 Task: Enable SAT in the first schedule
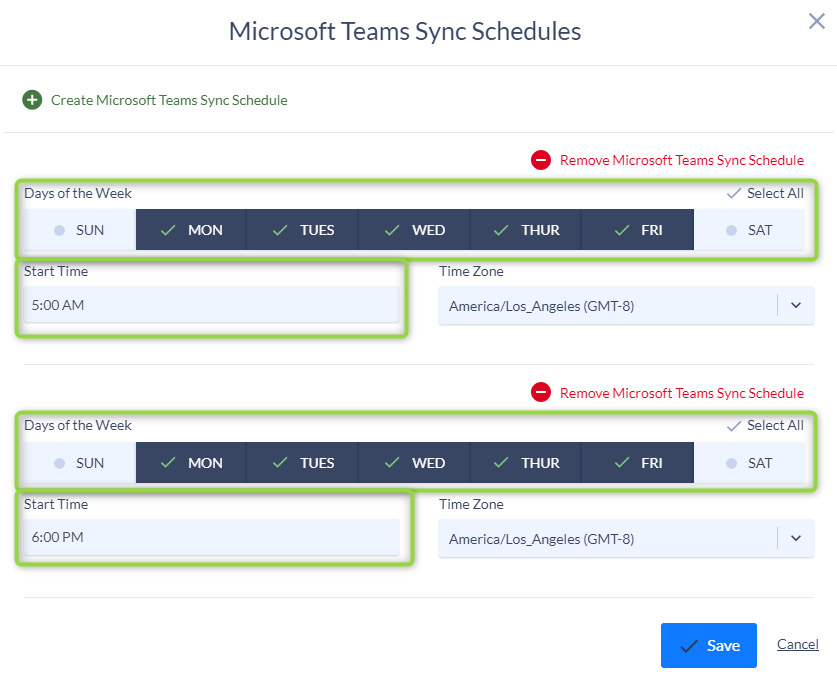pyautogui.click(x=749, y=230)
